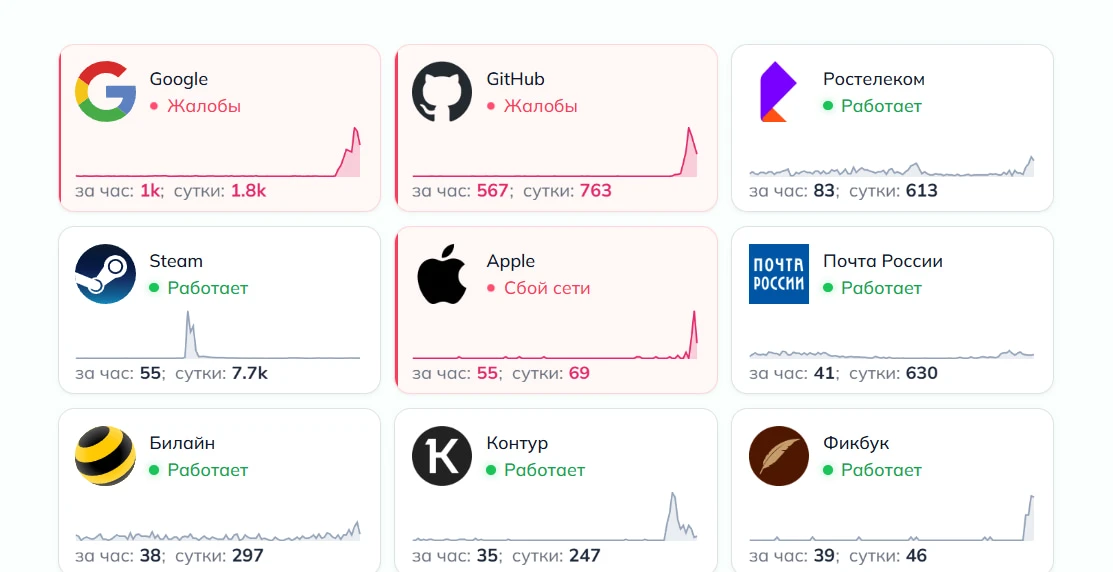This screenshot has height=572, width=1113.
Task: Click the Контур K logo
Action: point(442,456)
